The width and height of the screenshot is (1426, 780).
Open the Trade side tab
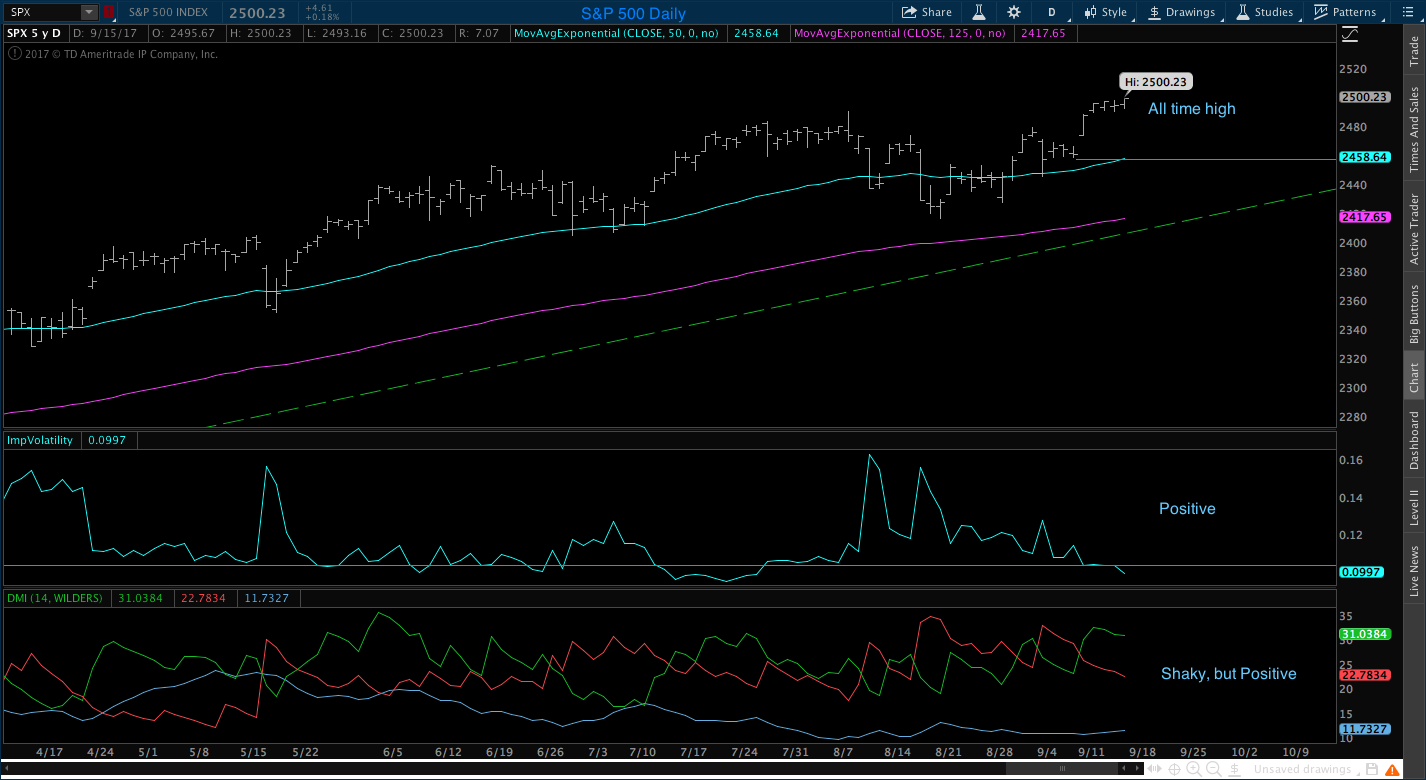[x=1414, y=52]
